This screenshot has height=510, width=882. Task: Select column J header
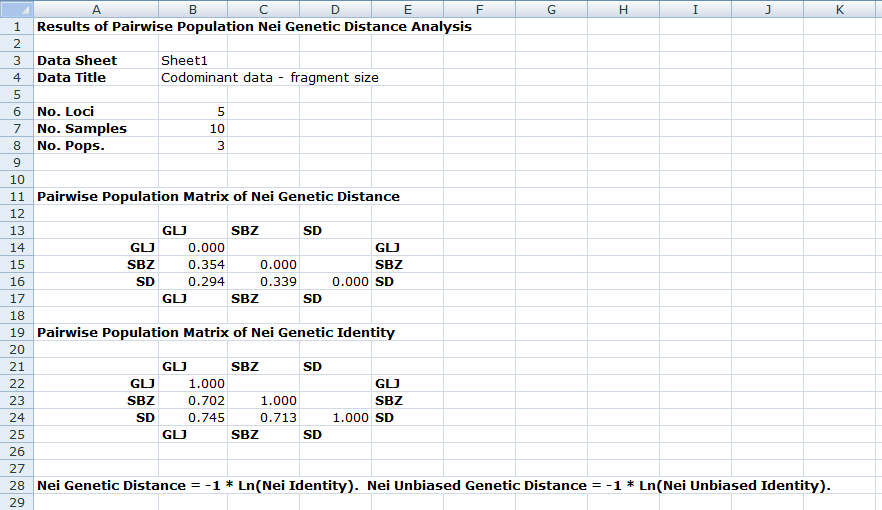point(767,9)
